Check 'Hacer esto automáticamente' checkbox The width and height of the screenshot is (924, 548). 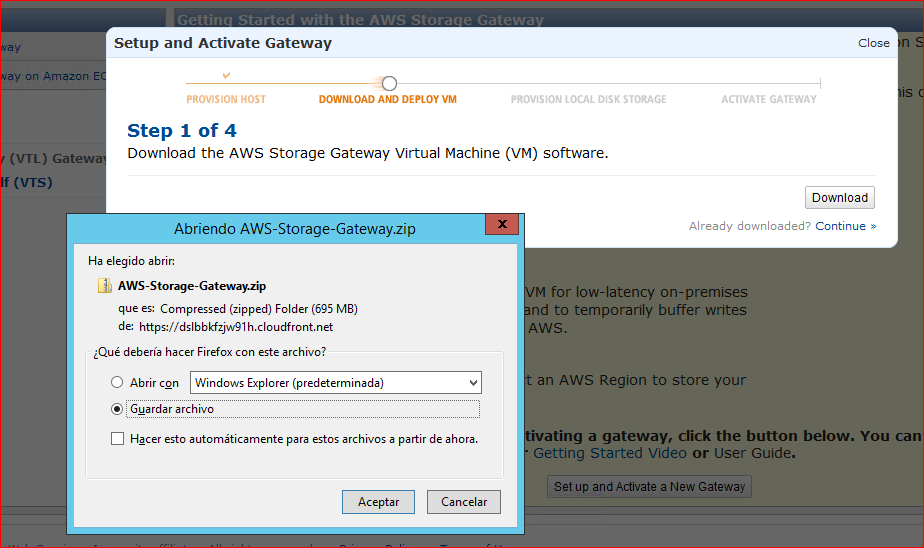coord(117,438)
